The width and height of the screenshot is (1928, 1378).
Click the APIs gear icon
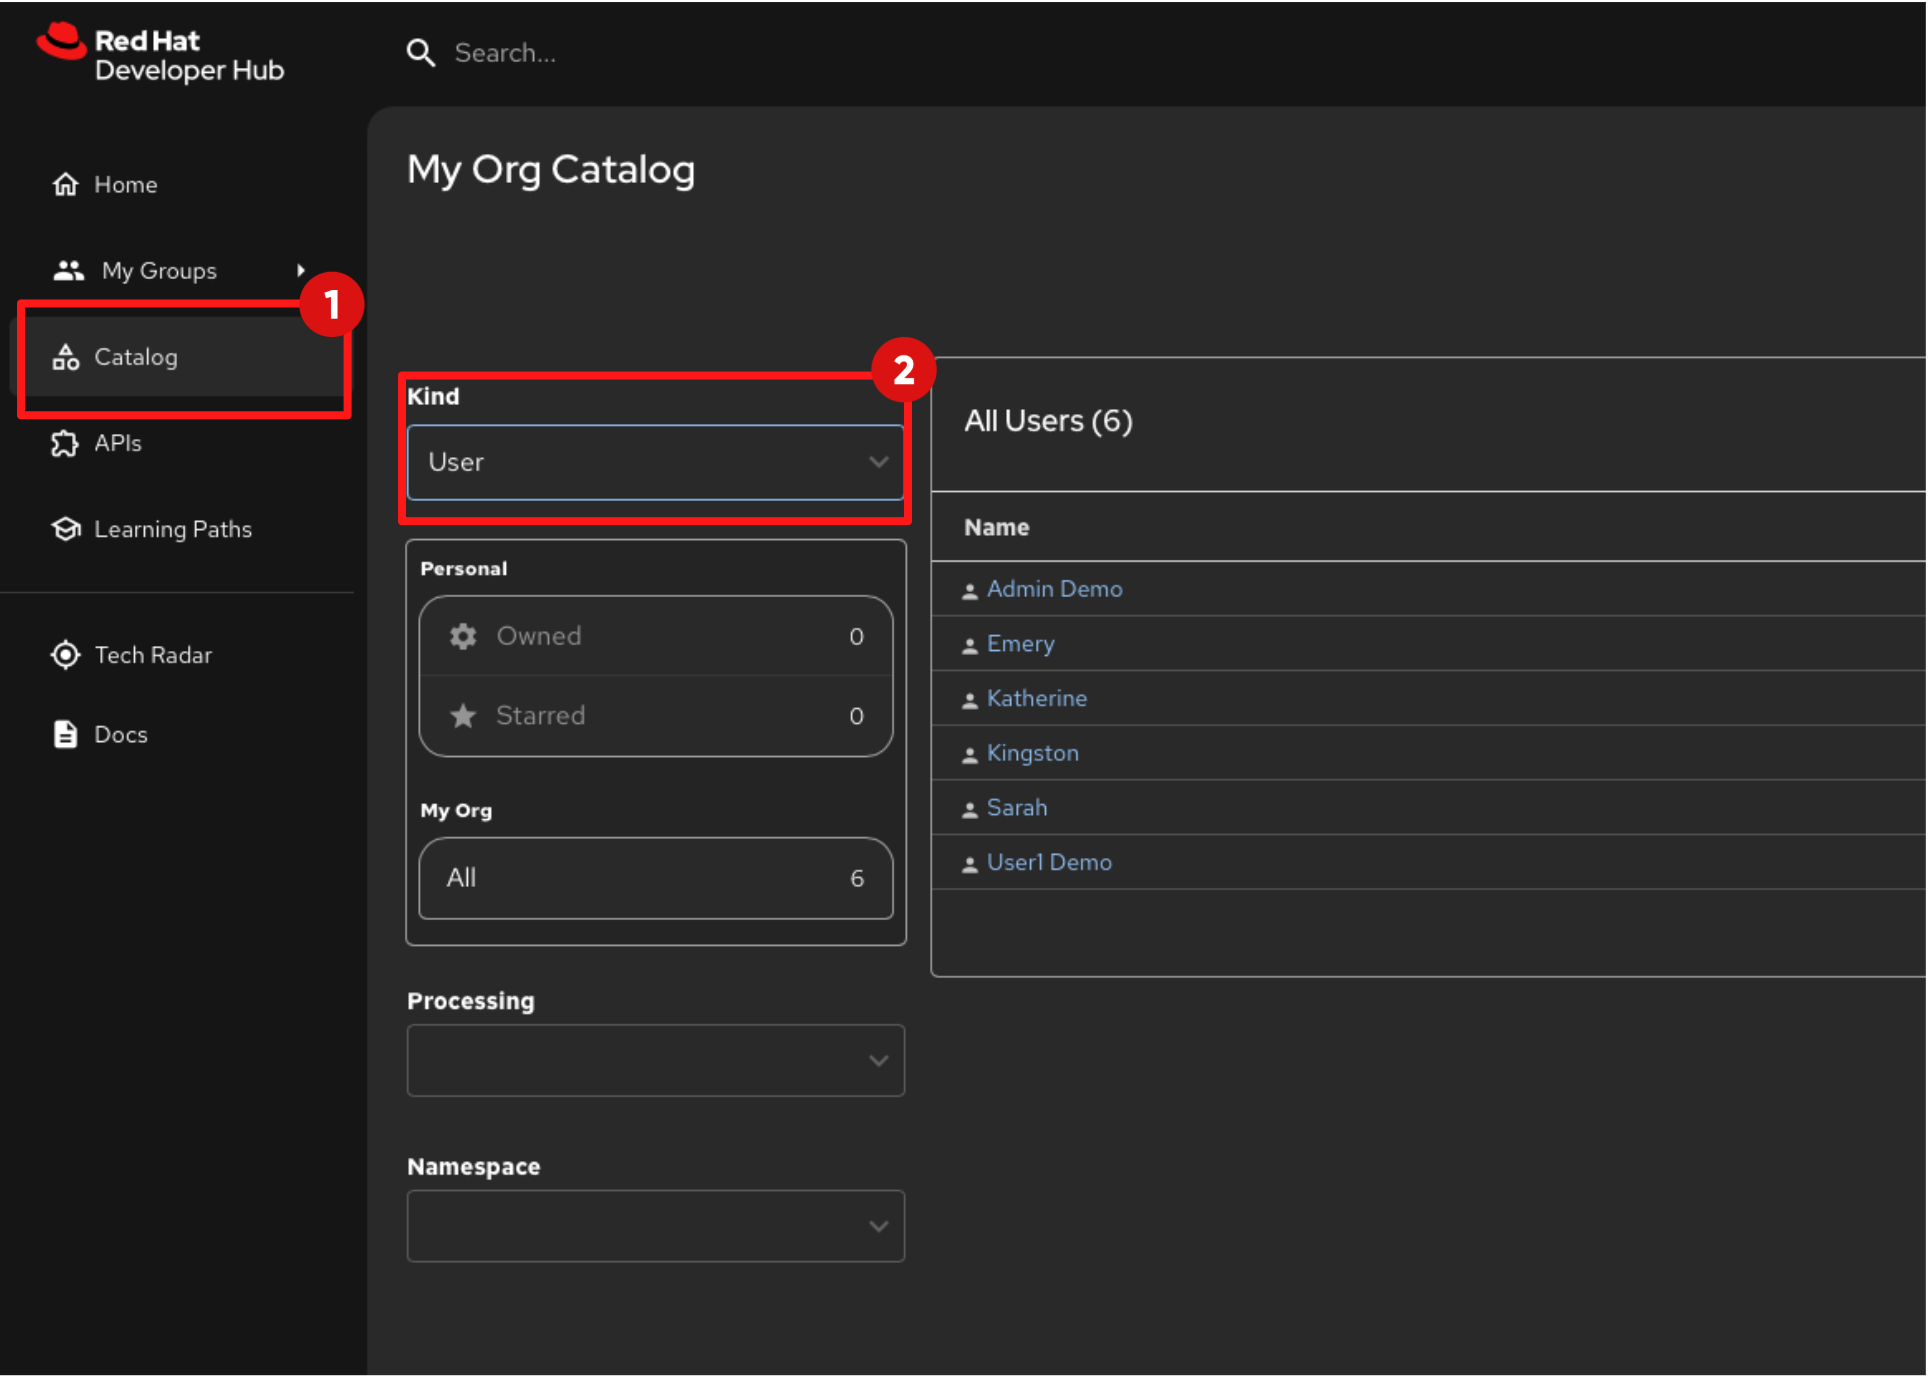[x=64, y=443]
